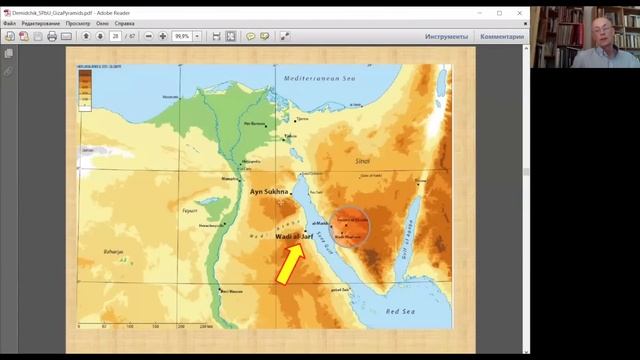Image resolution: width=640 pixels, height=360 pixels.
Task: Click the 'Mediterranean Sea' label on map
Action: pyautogui.click(x=320, y=78)
